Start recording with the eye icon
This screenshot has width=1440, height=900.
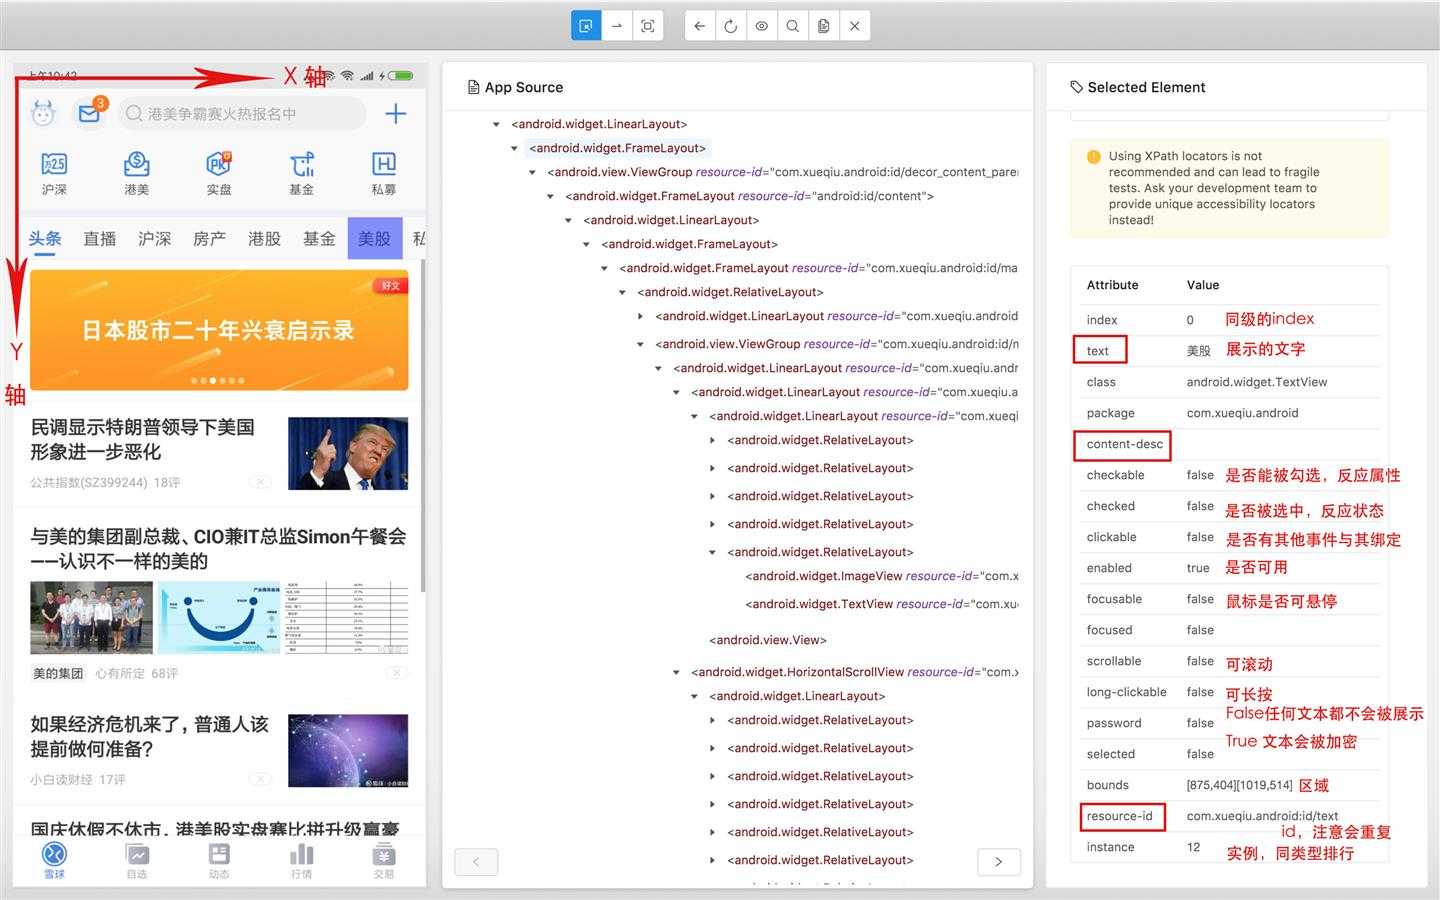(762, 26)
